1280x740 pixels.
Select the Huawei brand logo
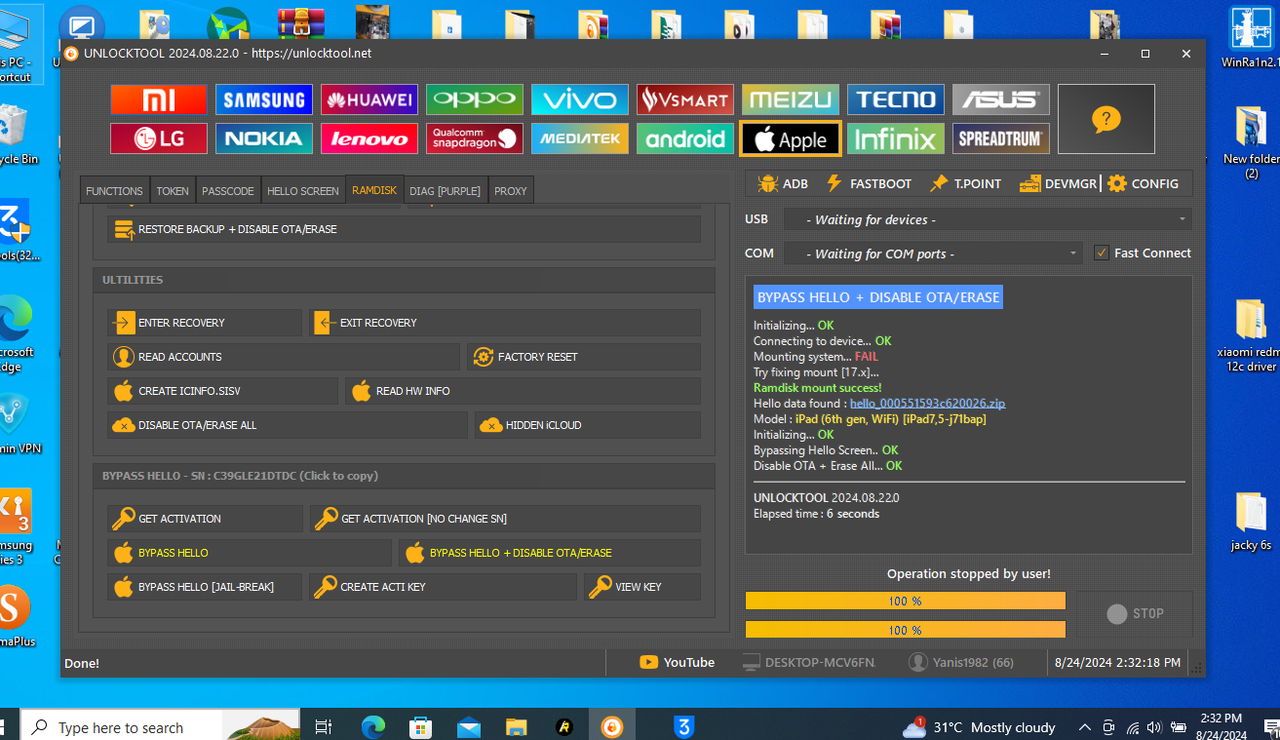(x=369, y=99)
